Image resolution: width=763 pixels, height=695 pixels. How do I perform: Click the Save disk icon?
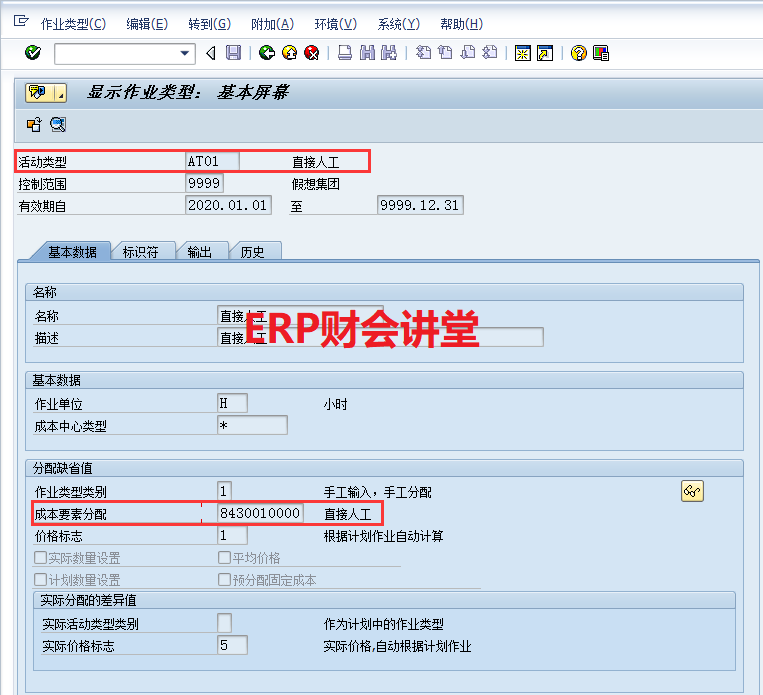point(233,53)
